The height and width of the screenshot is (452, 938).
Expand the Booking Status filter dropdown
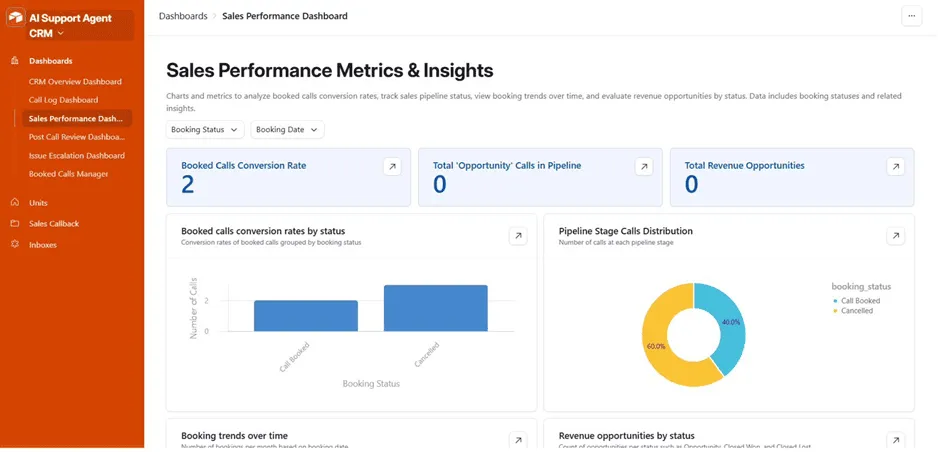coord(205,130)
